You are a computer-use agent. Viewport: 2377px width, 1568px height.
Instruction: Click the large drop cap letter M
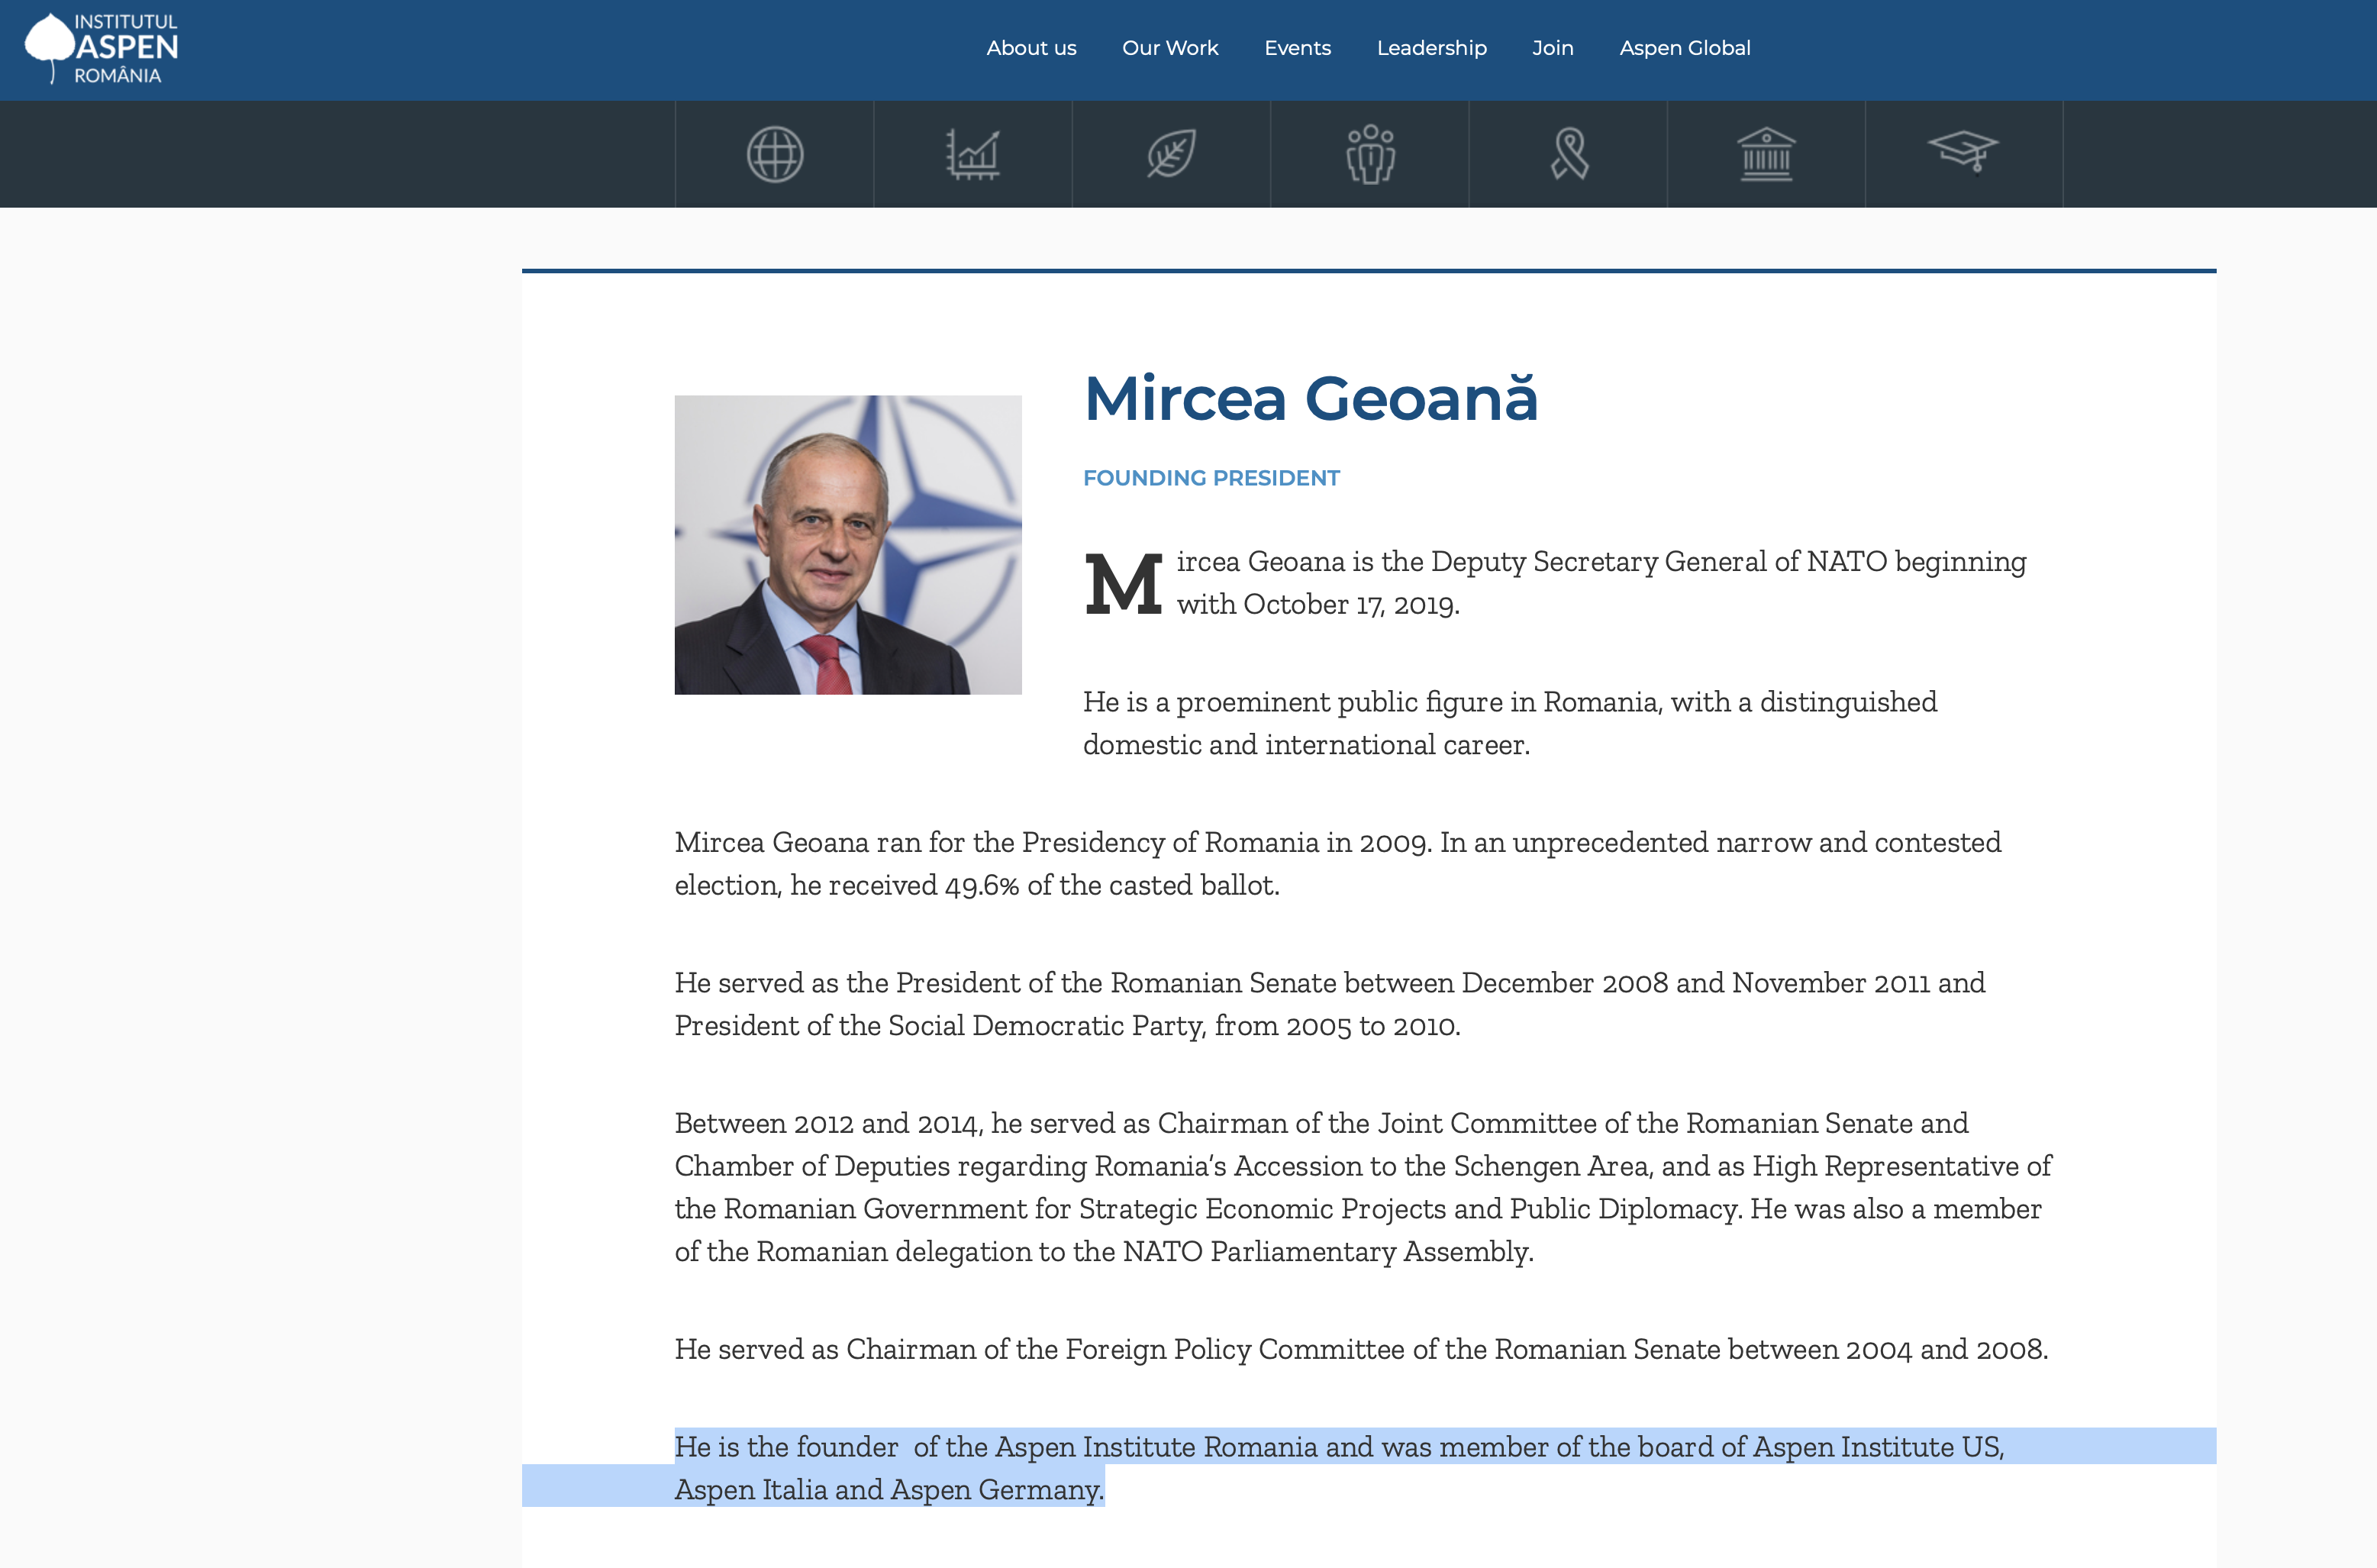(1123, 584)
